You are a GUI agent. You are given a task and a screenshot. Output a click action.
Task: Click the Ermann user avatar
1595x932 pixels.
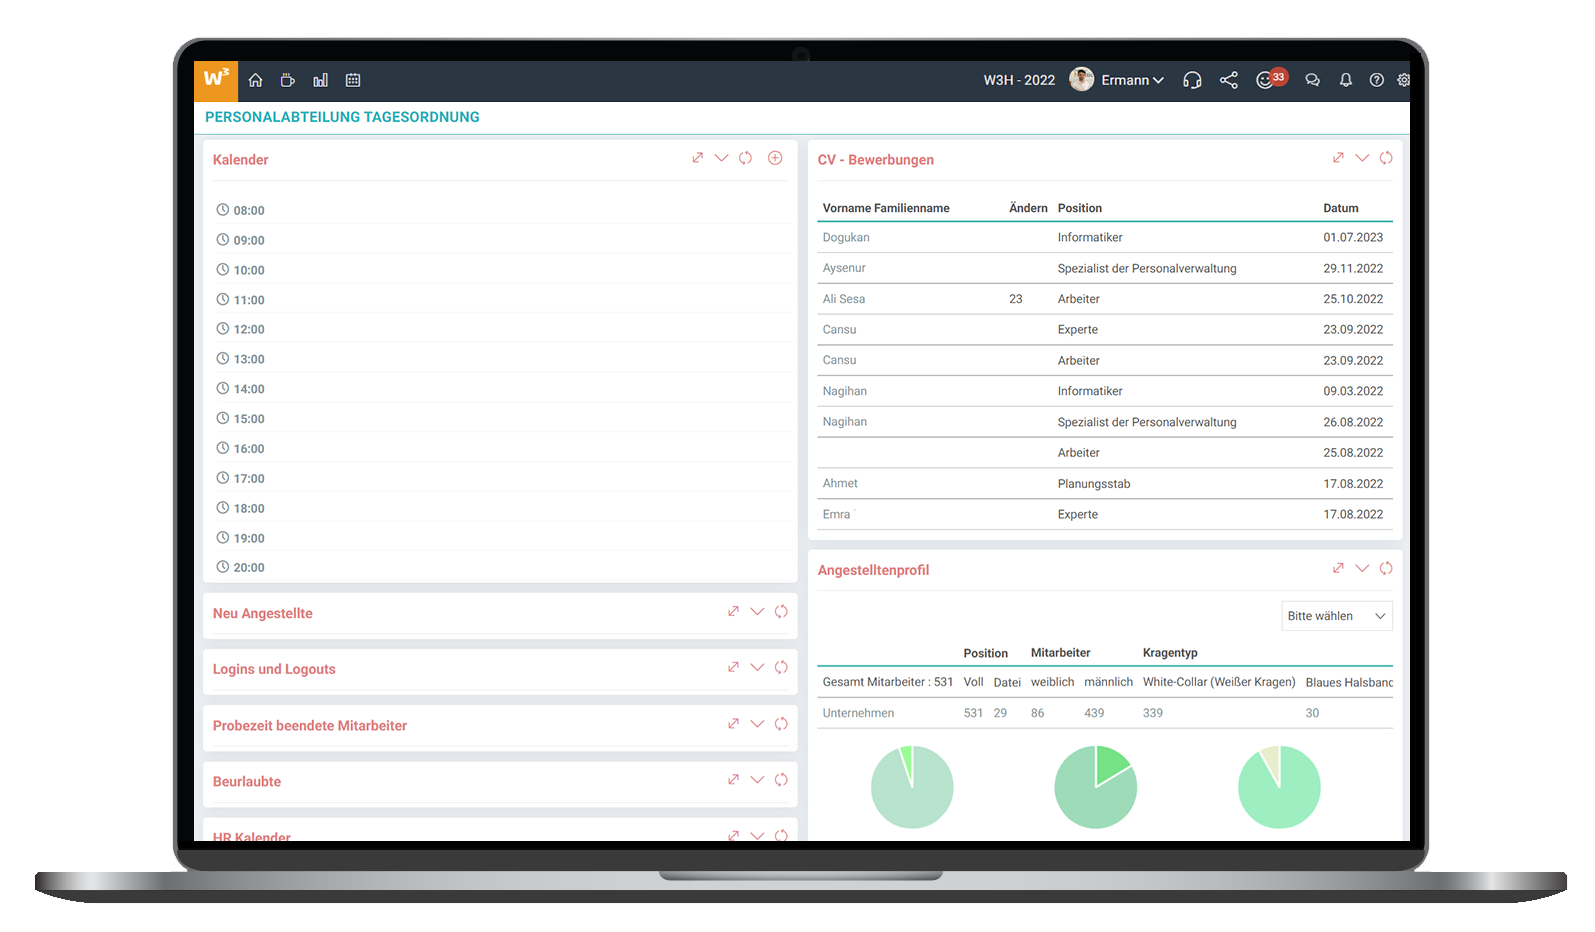click(1081, 79)
